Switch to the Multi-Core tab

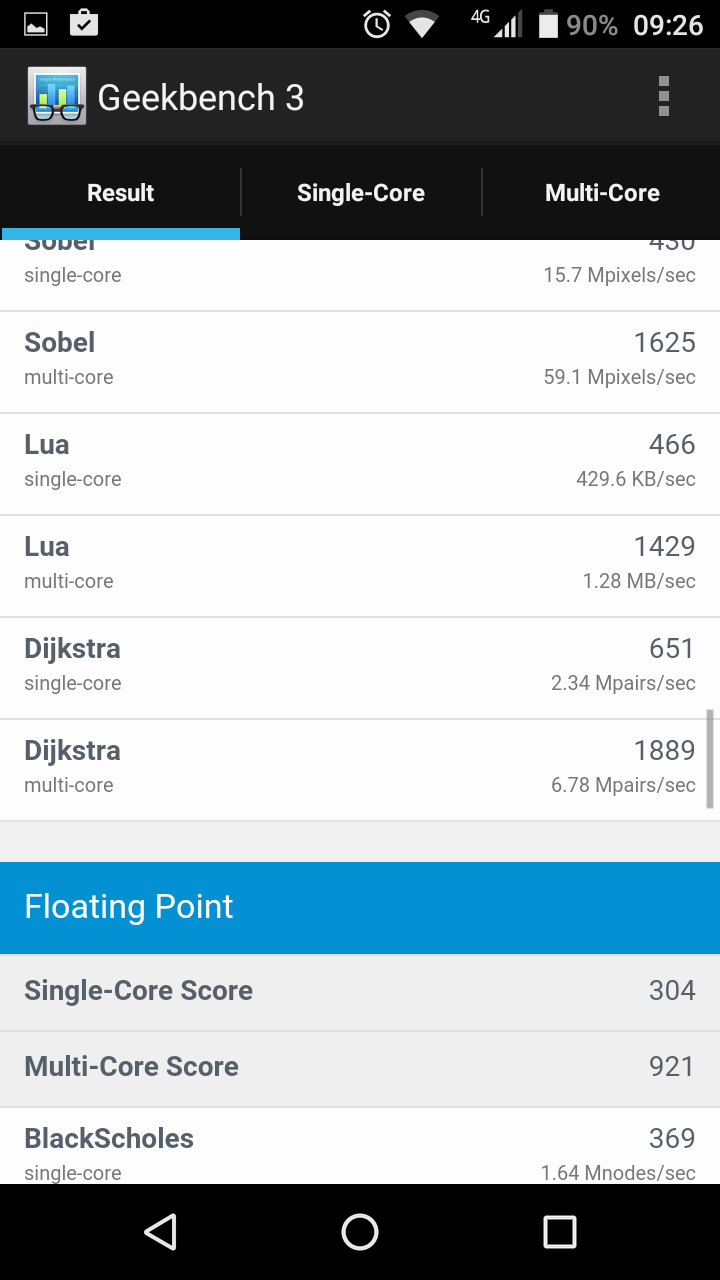tap(602, 193)
